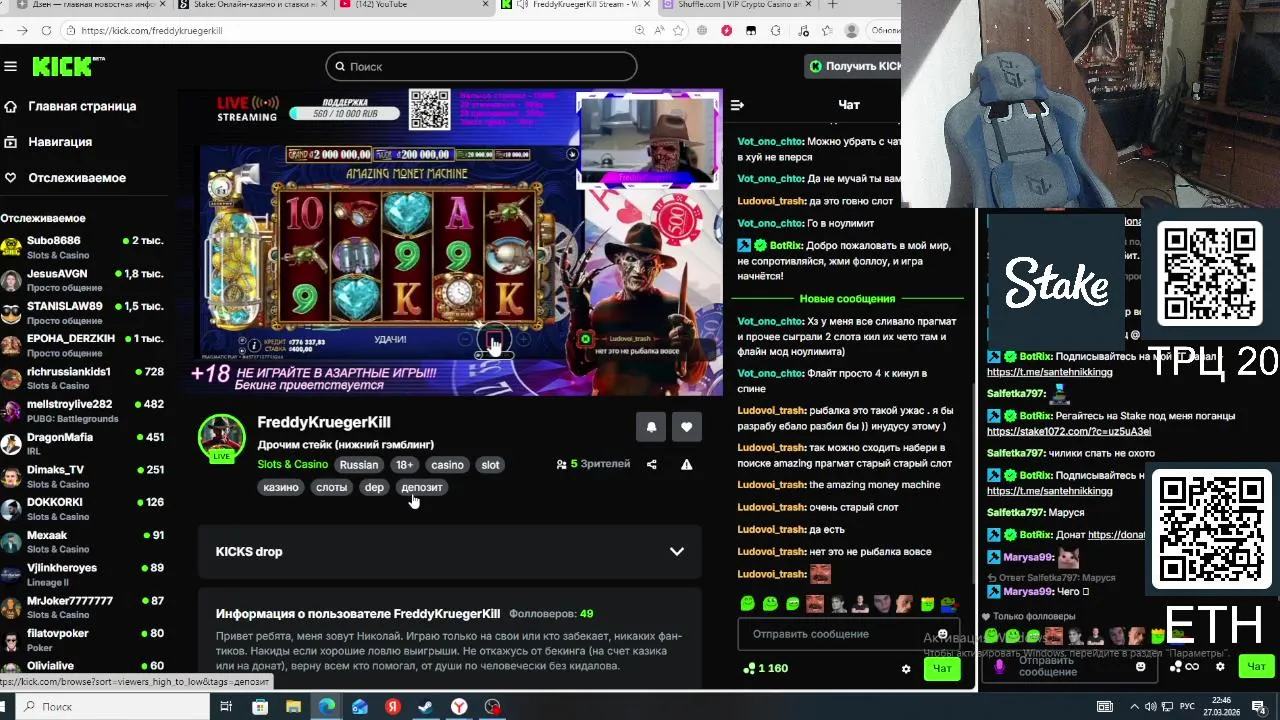Open JesusAVGN channel in followed list
The height and width of the screenshot is (720, 1280).
(82, 280)
